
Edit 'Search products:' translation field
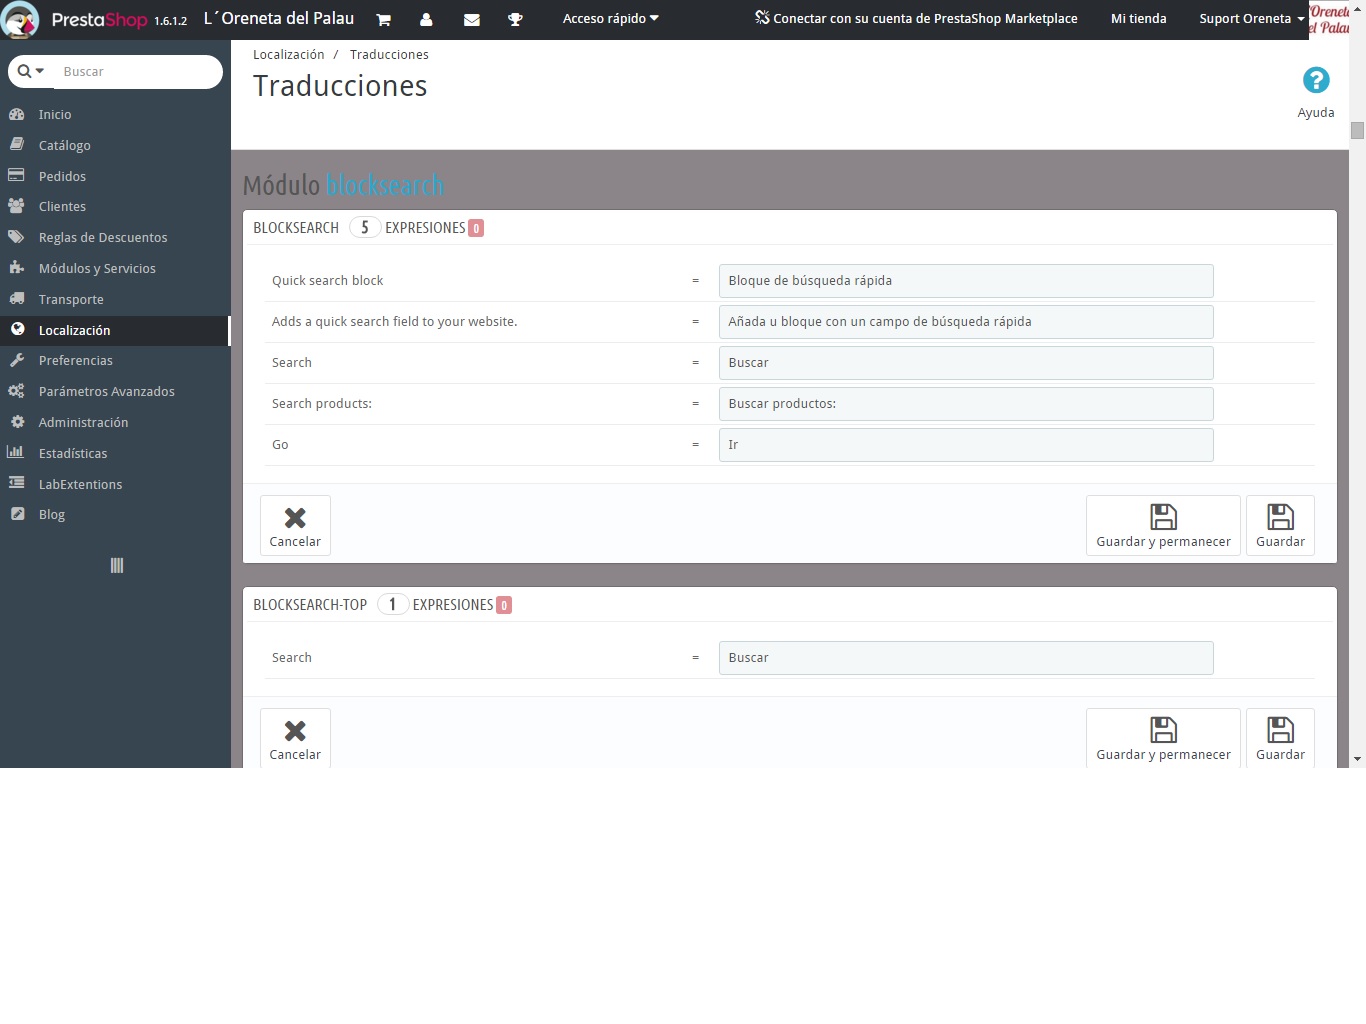pyautogui.click(x=966, y=404)
